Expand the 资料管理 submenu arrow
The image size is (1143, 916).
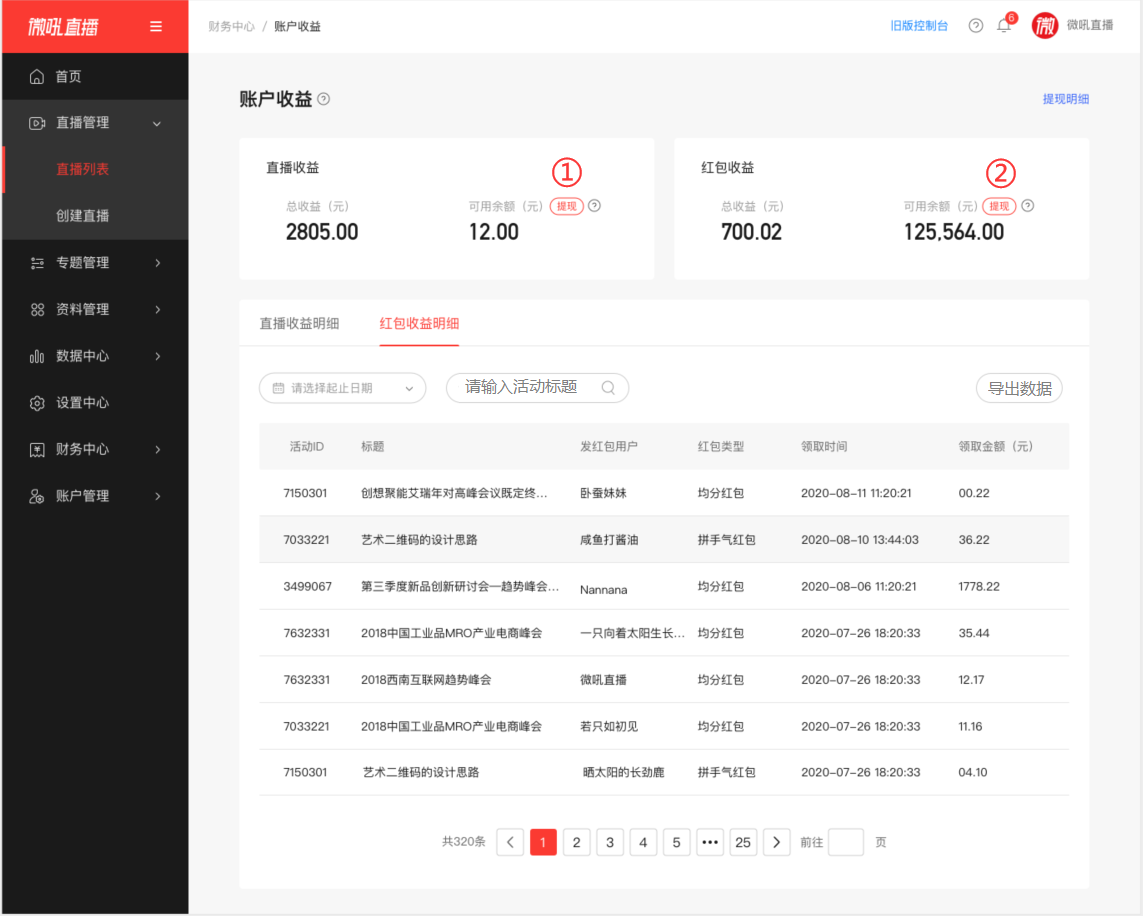pyautogui.click(x=157, y=310)
